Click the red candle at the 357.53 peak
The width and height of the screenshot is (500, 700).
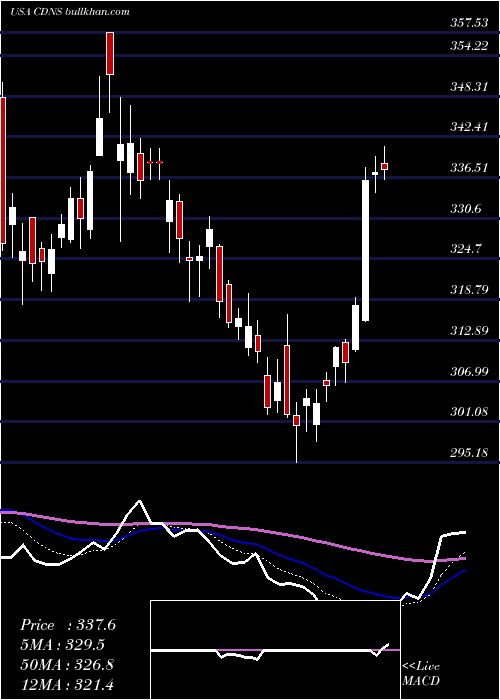pyautogui.click(x=110, y=53)
